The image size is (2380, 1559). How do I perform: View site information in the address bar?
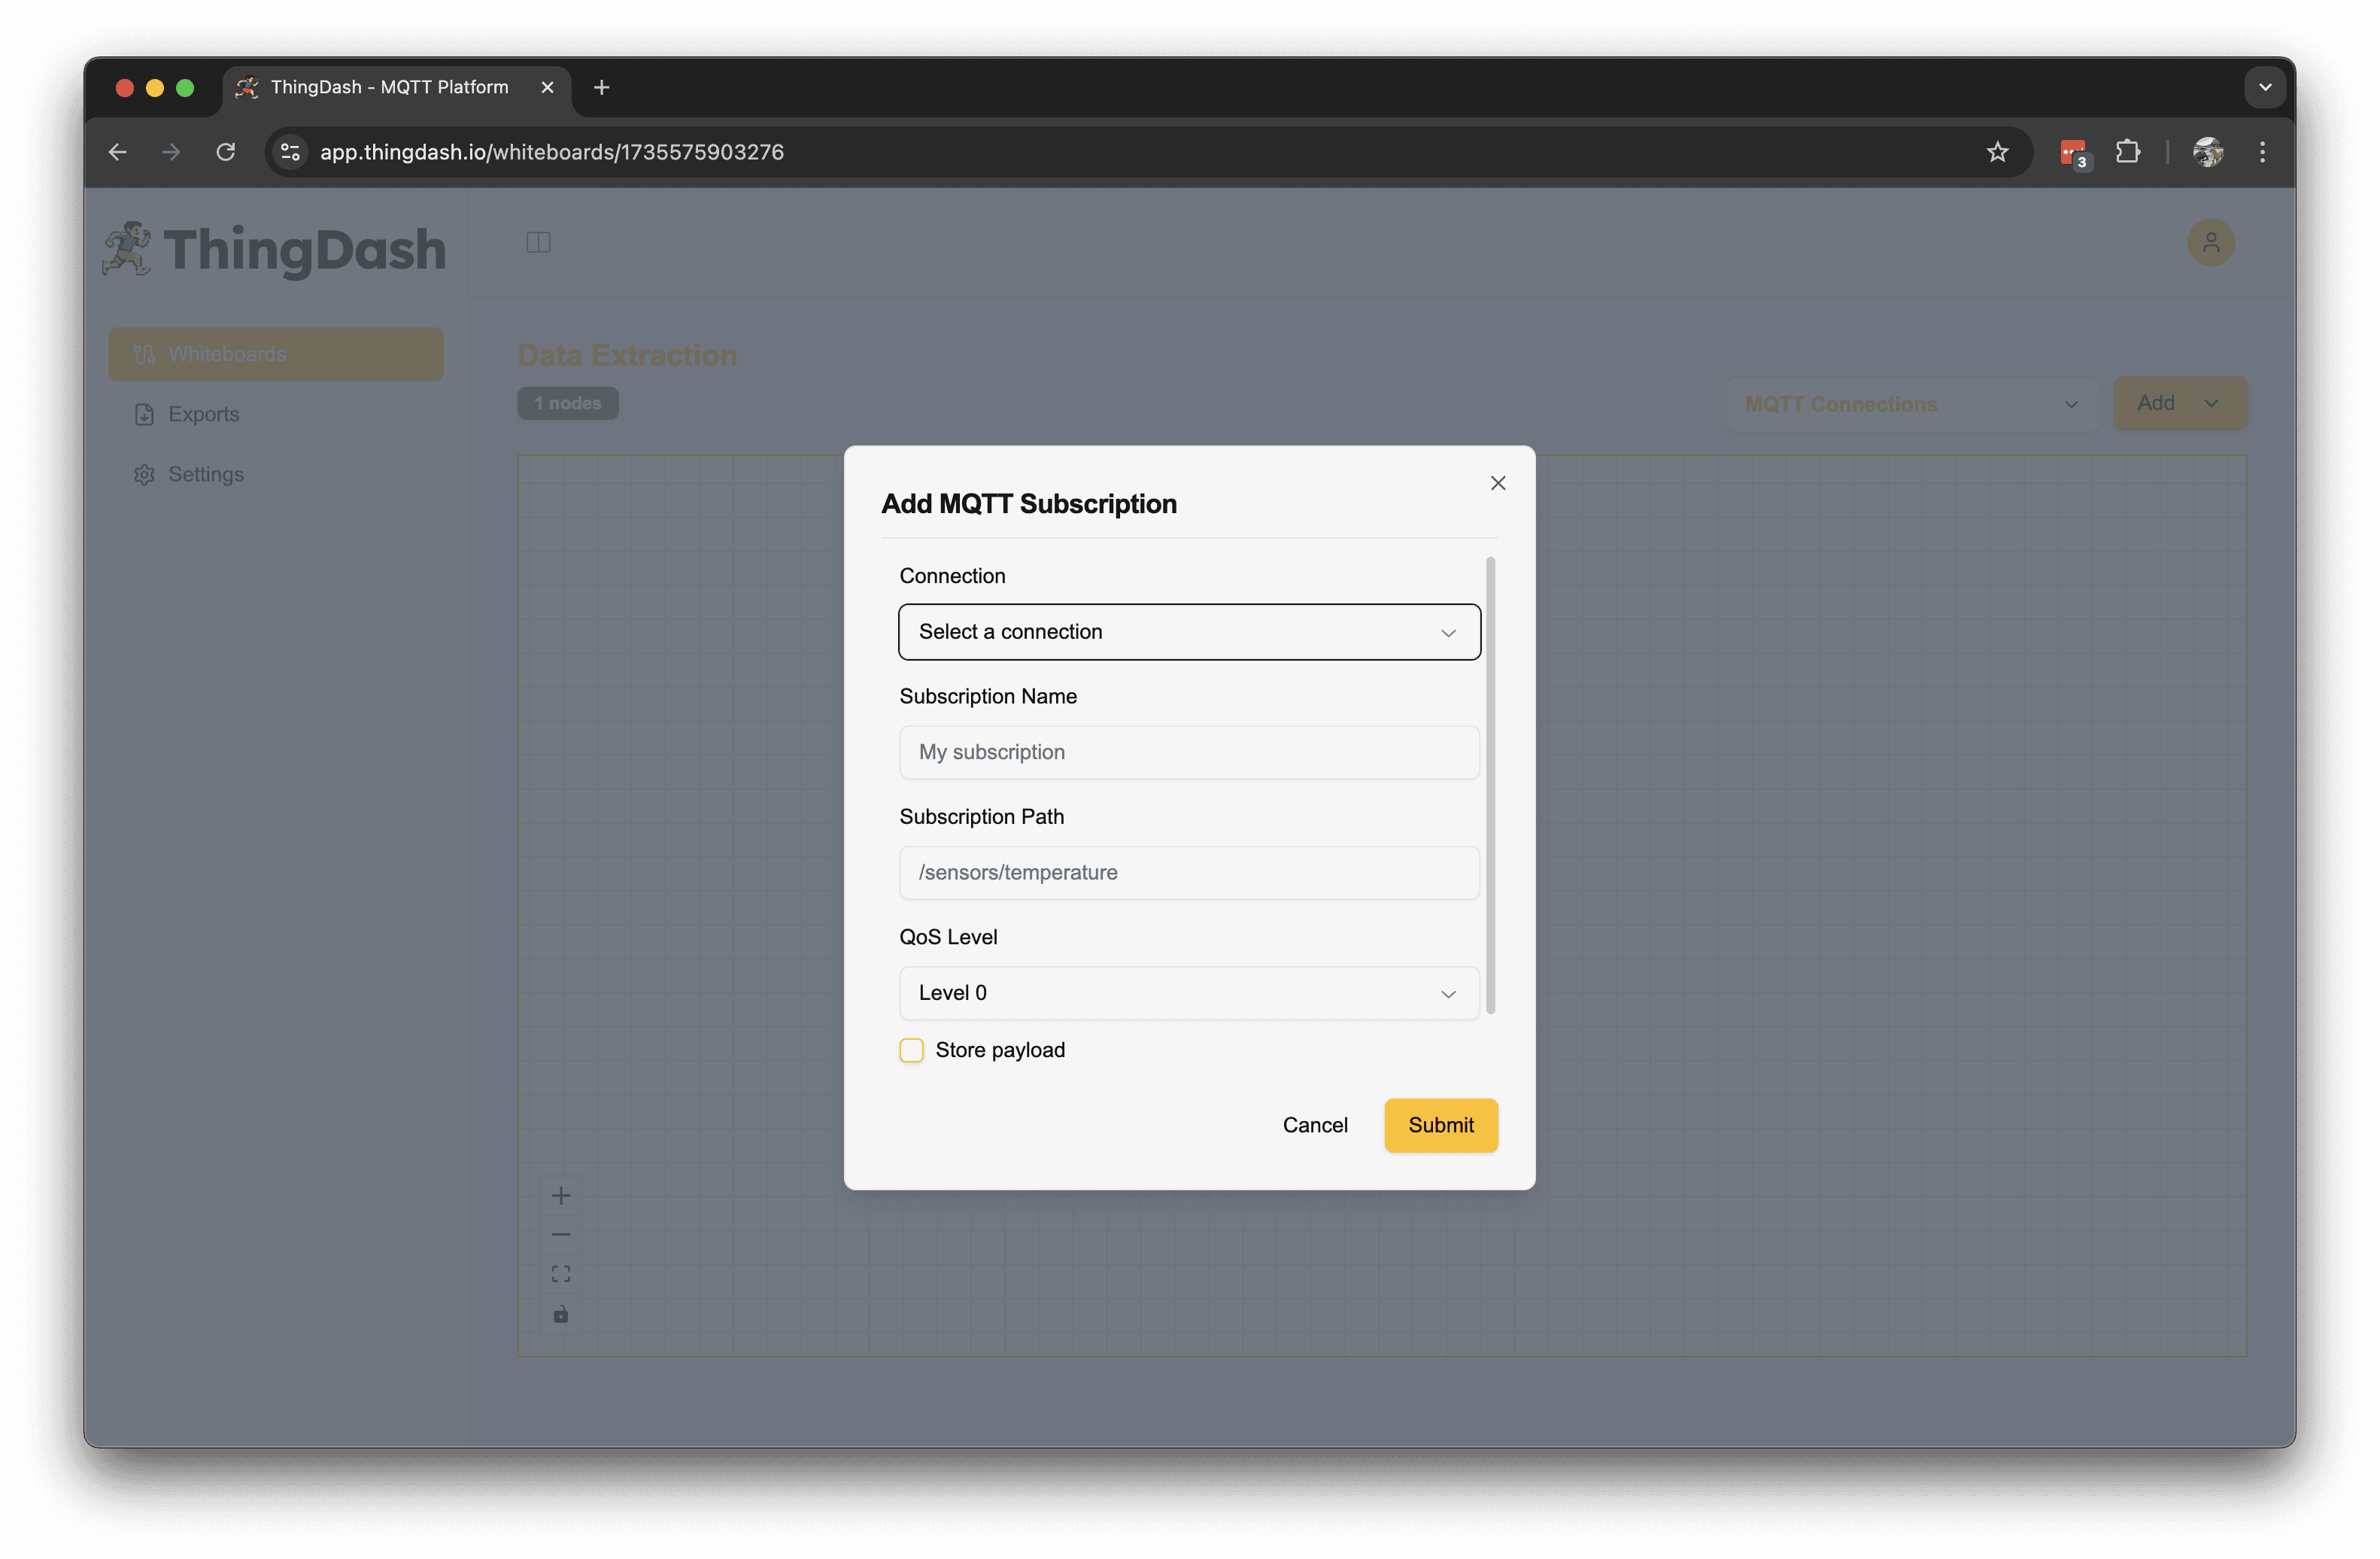(x=290, y=152)
